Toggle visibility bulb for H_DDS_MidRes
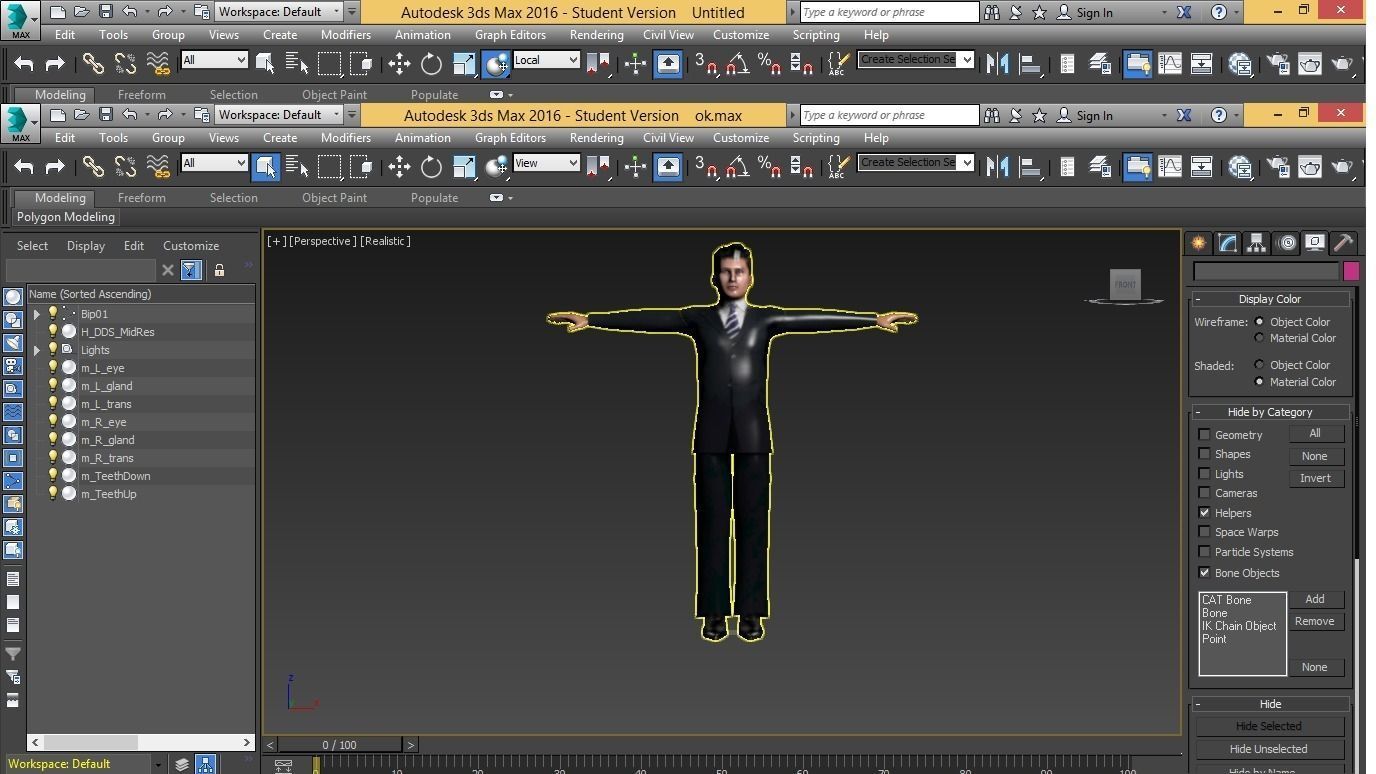The image size is (1376, 774). pos(53,332)
